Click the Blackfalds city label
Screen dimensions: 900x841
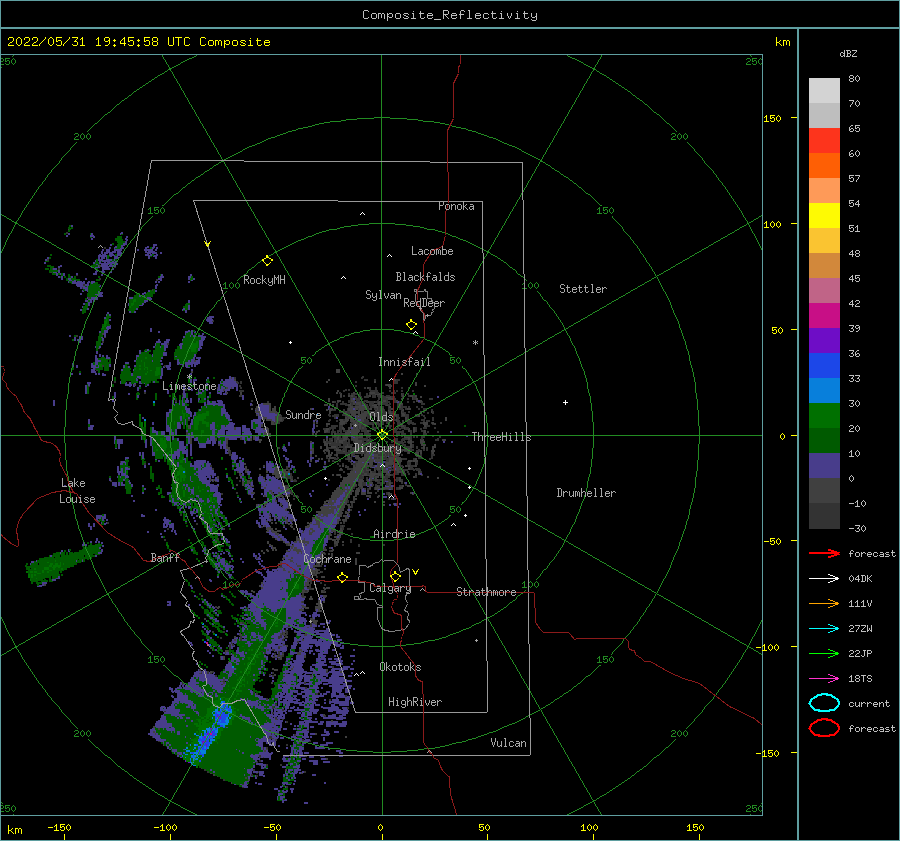coord(425,277)
